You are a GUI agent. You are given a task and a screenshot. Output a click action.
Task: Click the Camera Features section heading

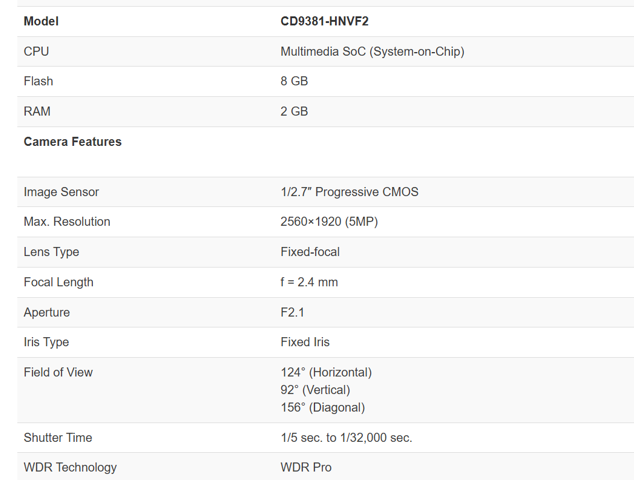point(72,142)
